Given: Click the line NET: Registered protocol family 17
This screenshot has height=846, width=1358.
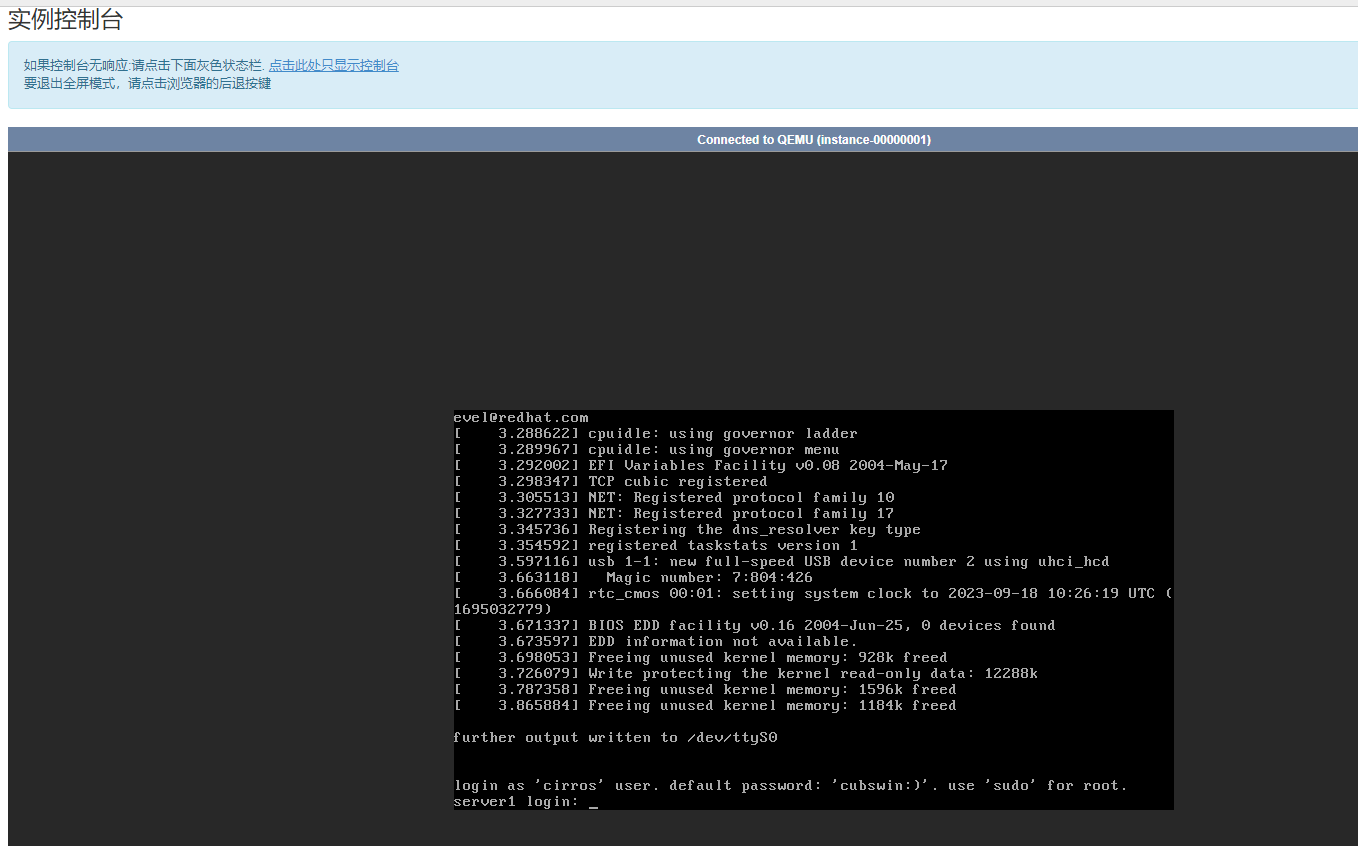Looking at the screenshot, I should click(674, 514).
